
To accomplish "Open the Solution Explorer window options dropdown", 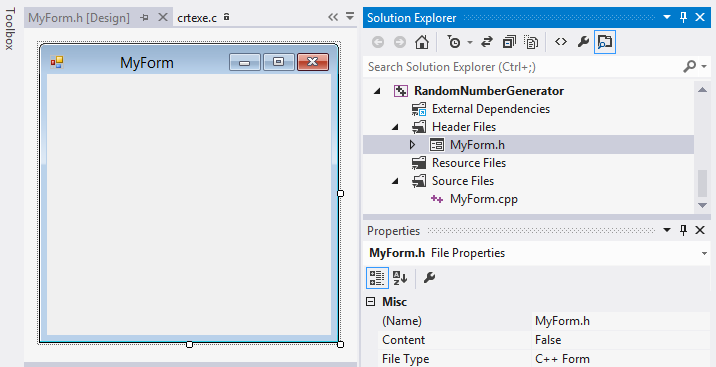I will tap(667, 17).
